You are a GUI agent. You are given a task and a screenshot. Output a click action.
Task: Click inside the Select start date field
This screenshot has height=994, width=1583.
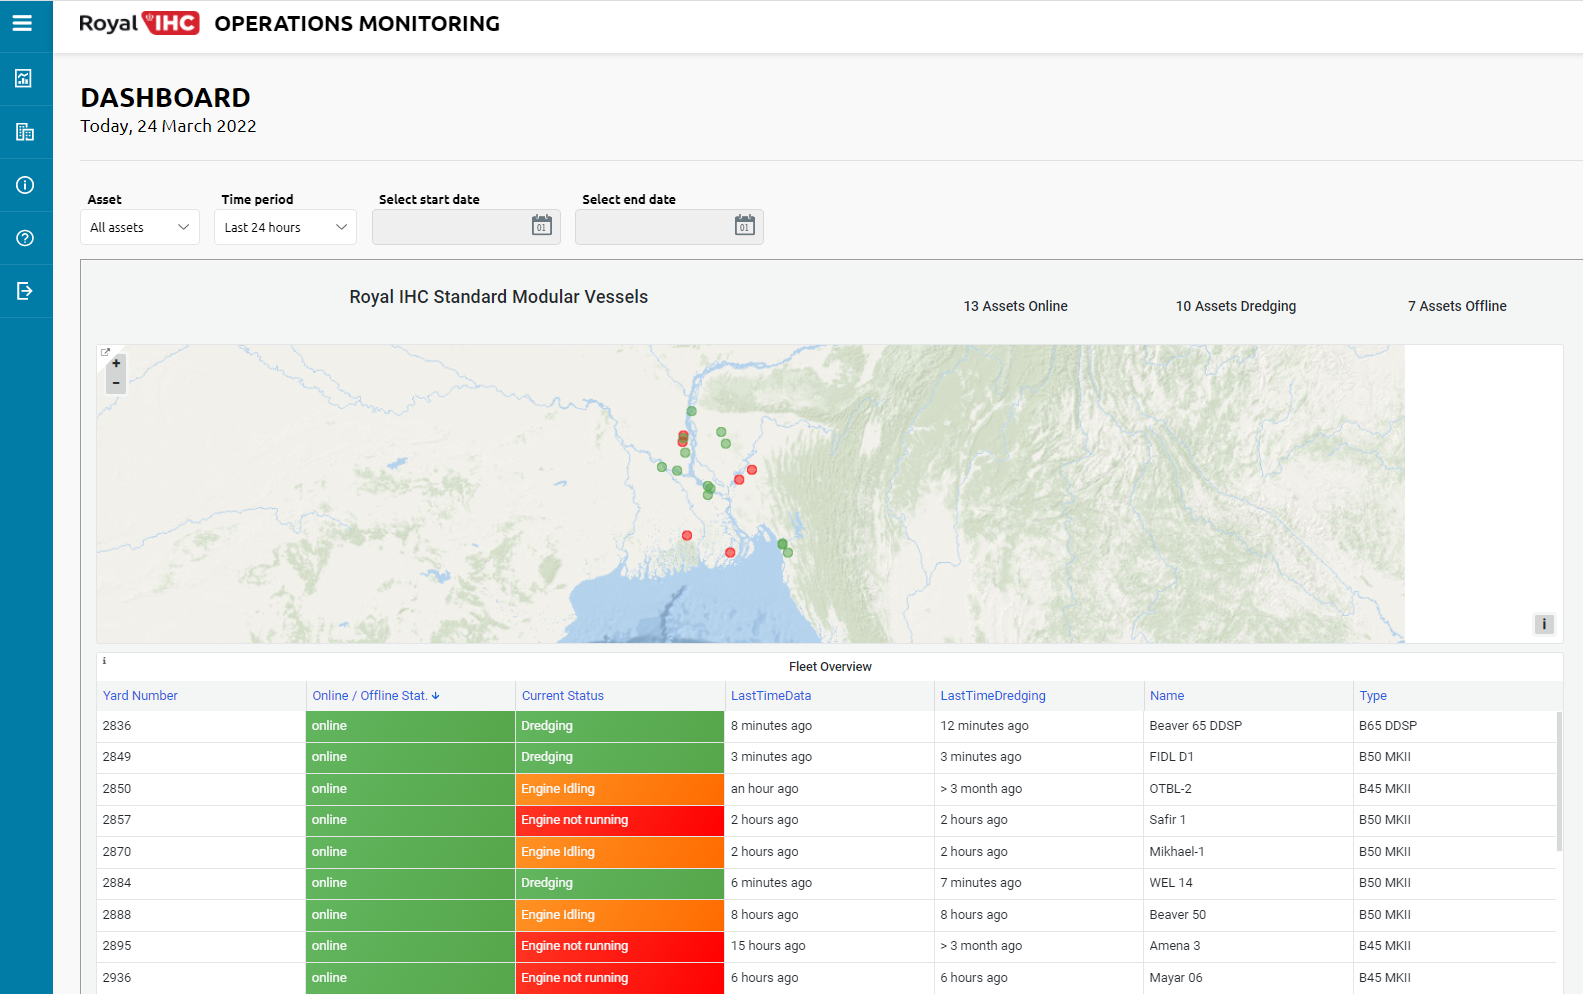click(450, 227)
